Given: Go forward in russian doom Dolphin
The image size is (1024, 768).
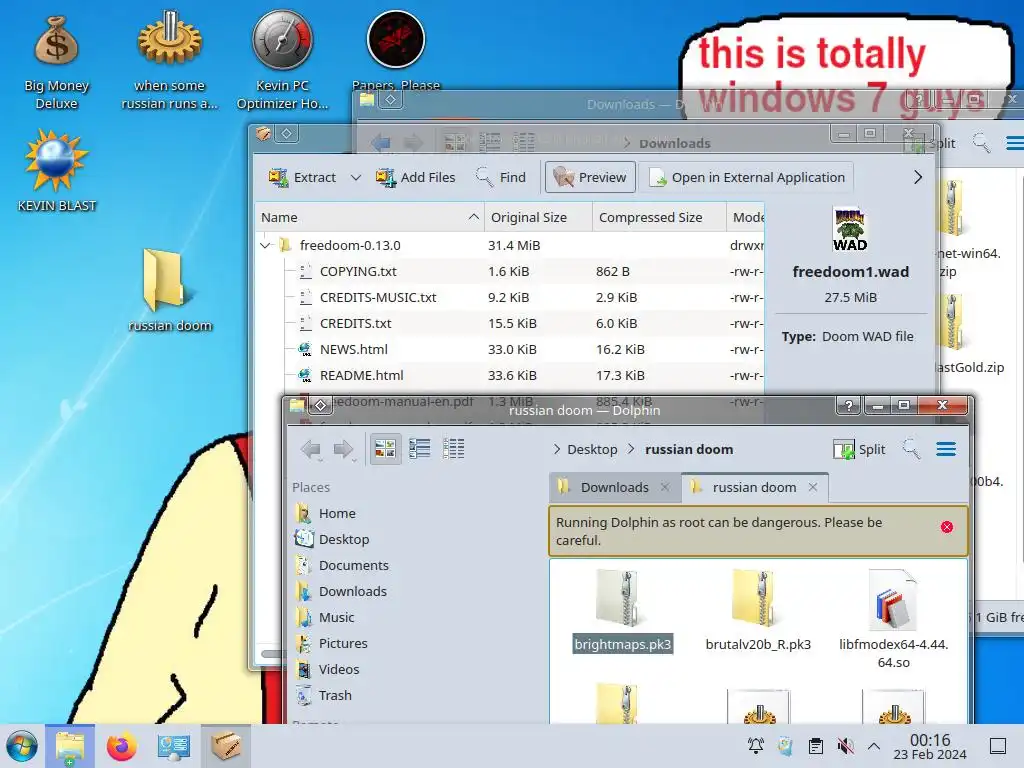Looking at the screenshot, I should tap(344, 449).
